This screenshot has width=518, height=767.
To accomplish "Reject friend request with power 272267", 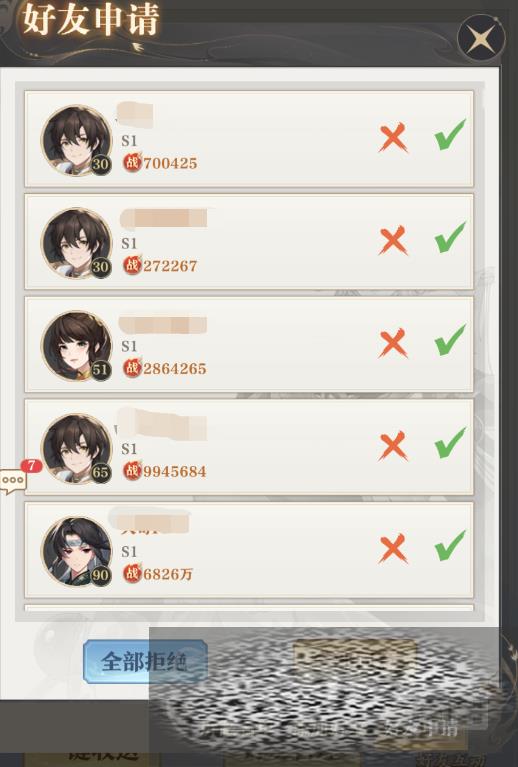I will (393, 240).
